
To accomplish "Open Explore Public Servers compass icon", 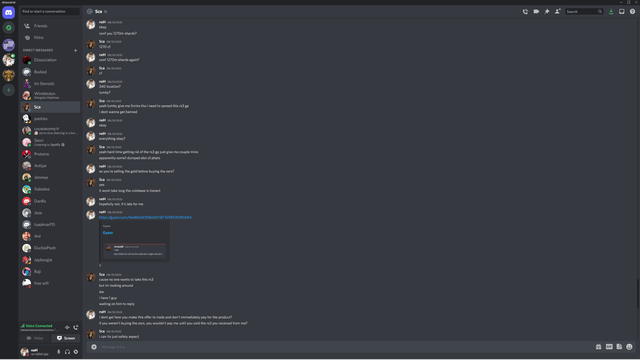I will [x=9, y=27].
